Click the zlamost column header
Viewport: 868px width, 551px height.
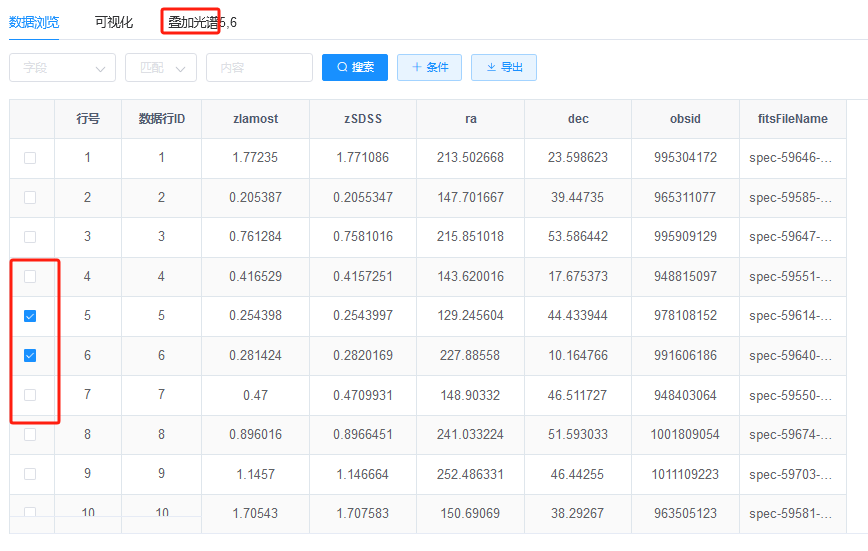click(x=255, y=119)
